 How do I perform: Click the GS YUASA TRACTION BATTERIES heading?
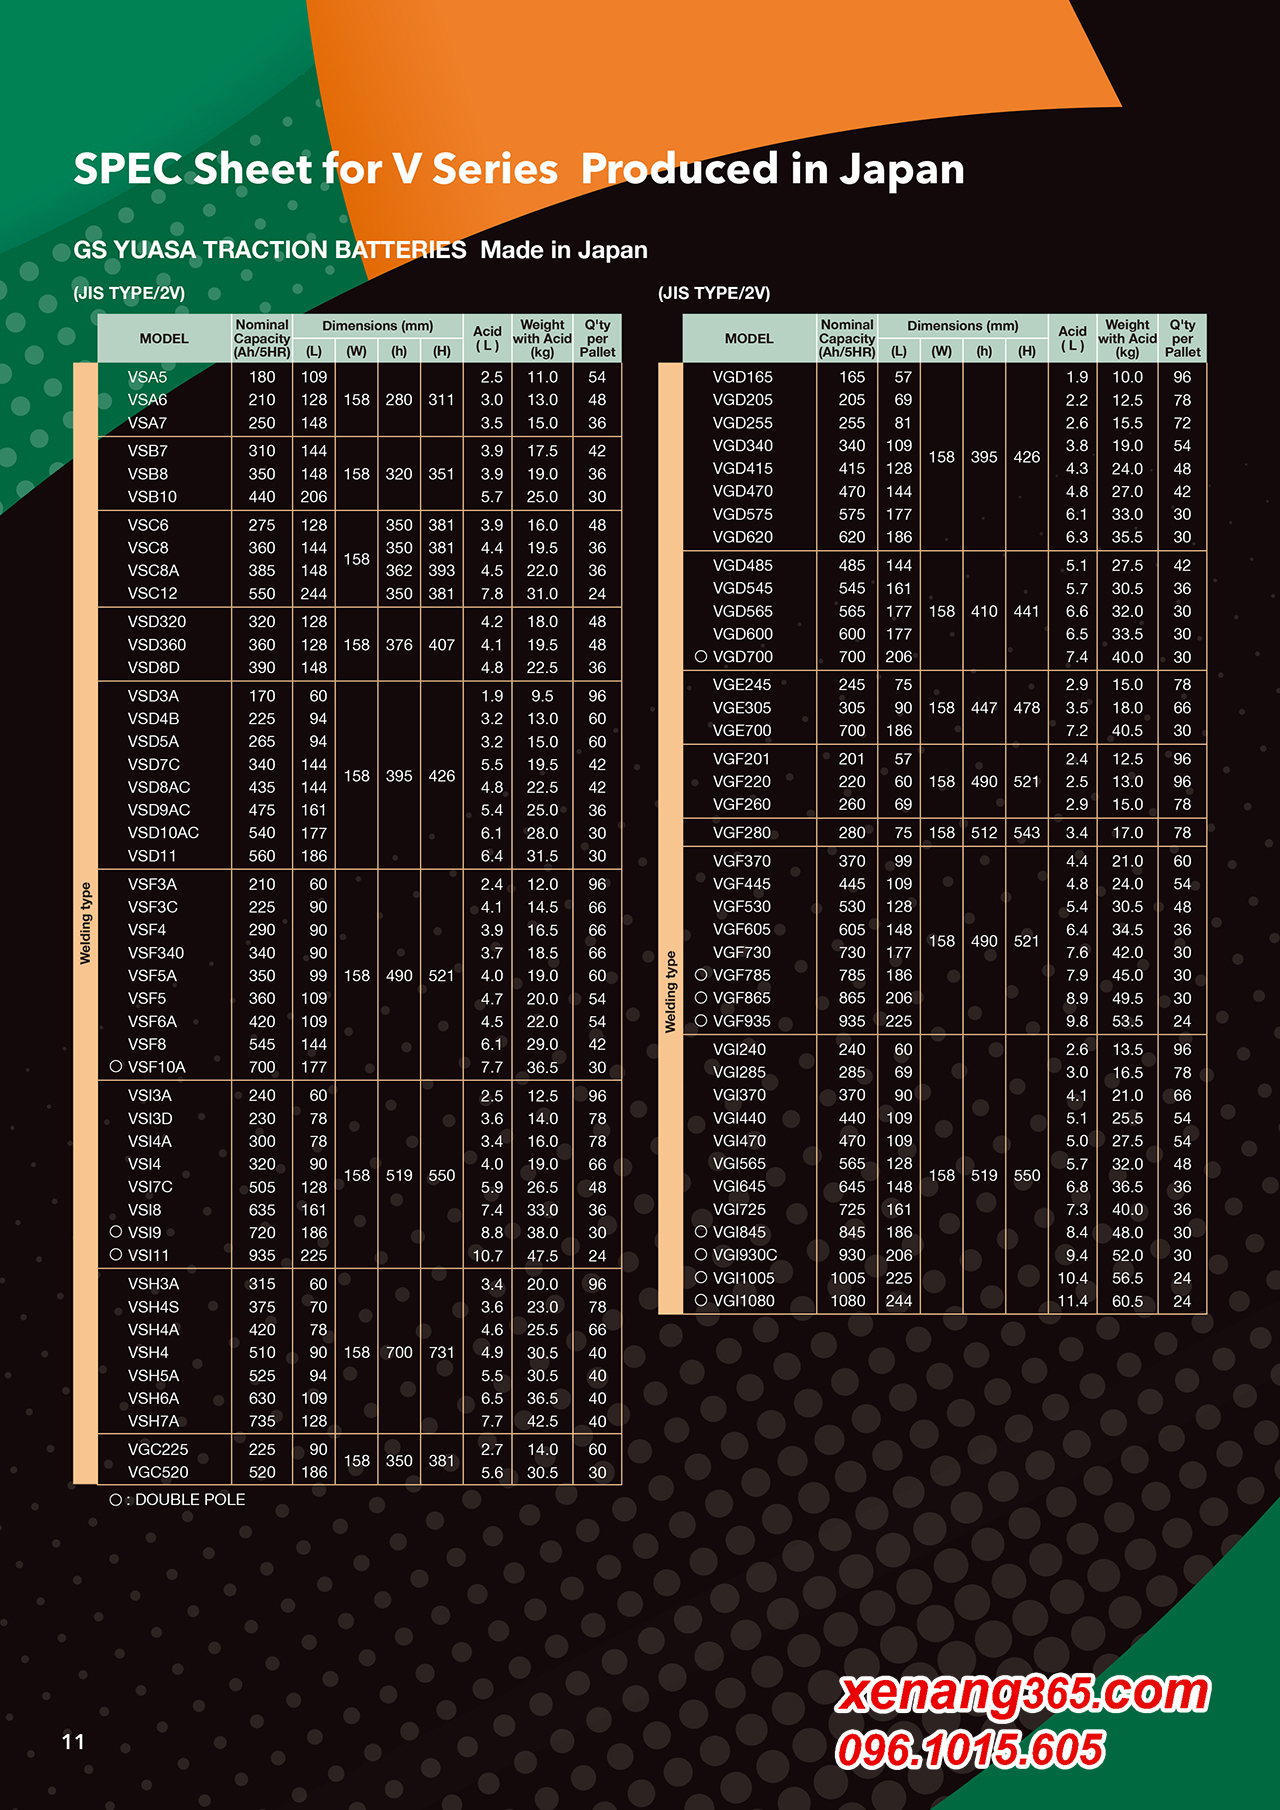click(270, 250)
